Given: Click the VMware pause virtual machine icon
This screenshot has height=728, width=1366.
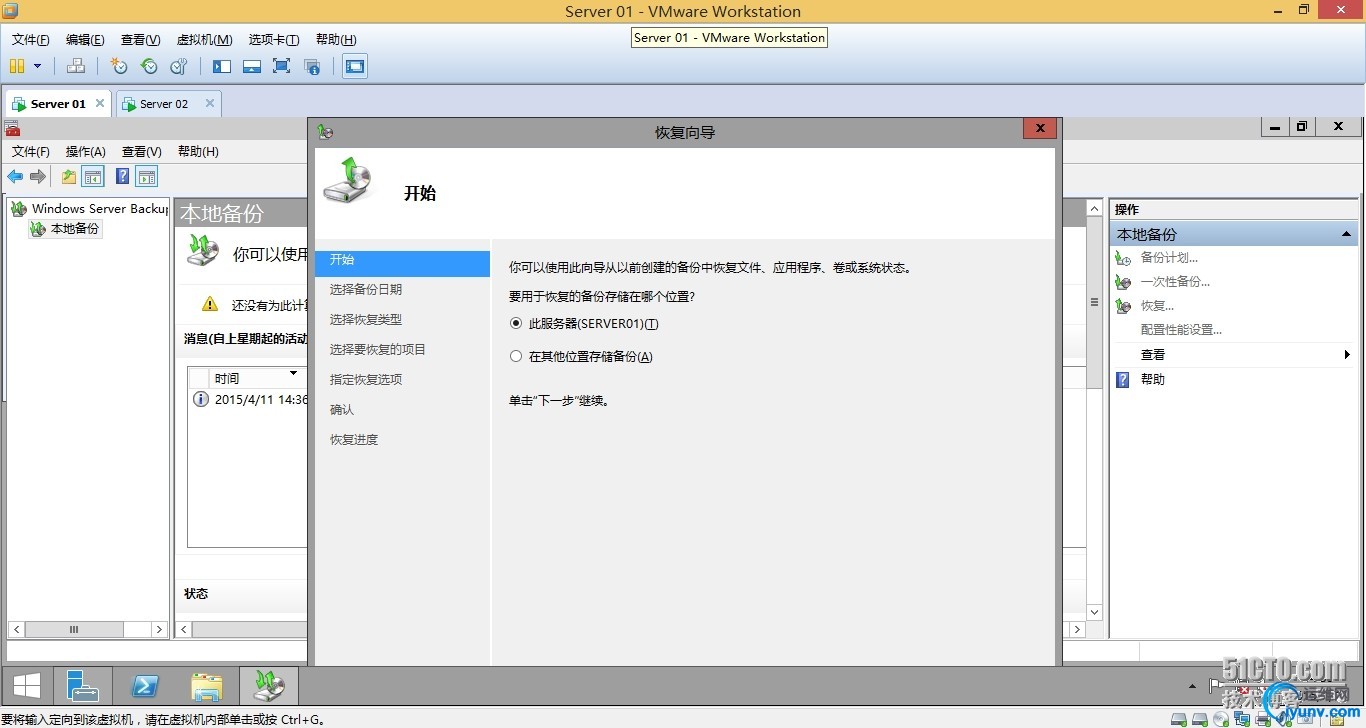Looking at the screenshot, I should (x=17, y=66).
